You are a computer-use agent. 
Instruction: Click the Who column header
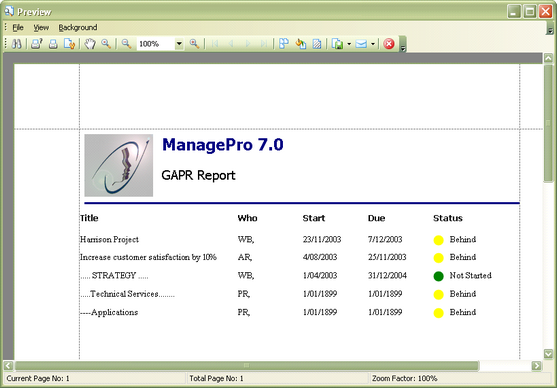[247, 218]
